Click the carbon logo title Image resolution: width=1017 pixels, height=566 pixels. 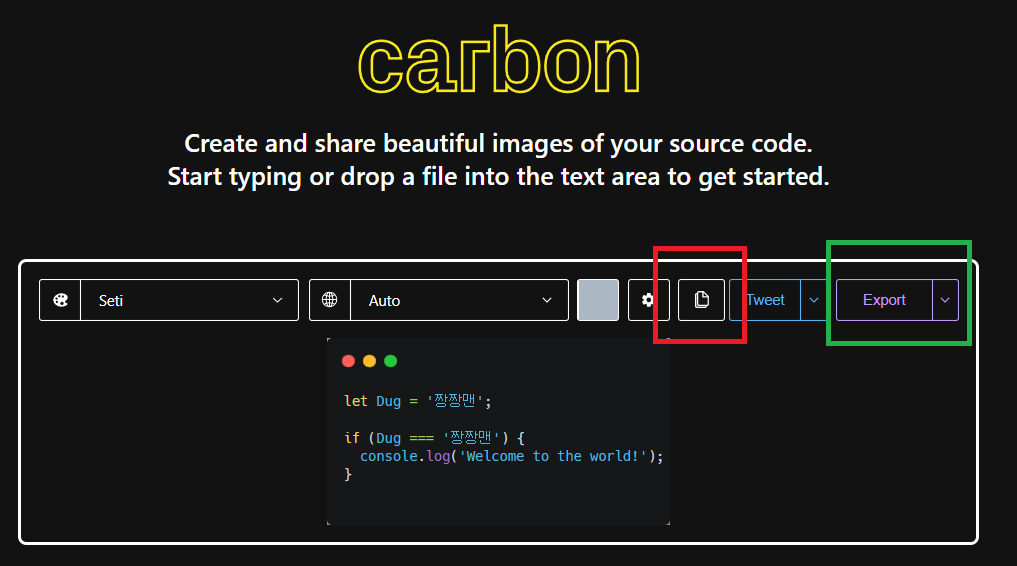click(x=499, y=60)
